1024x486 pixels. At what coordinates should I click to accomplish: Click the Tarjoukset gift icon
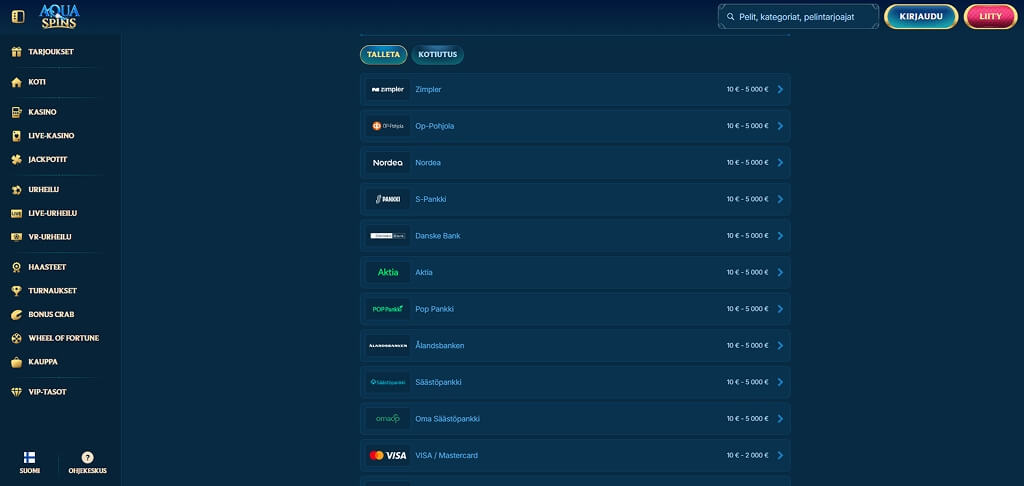[17, 52]
